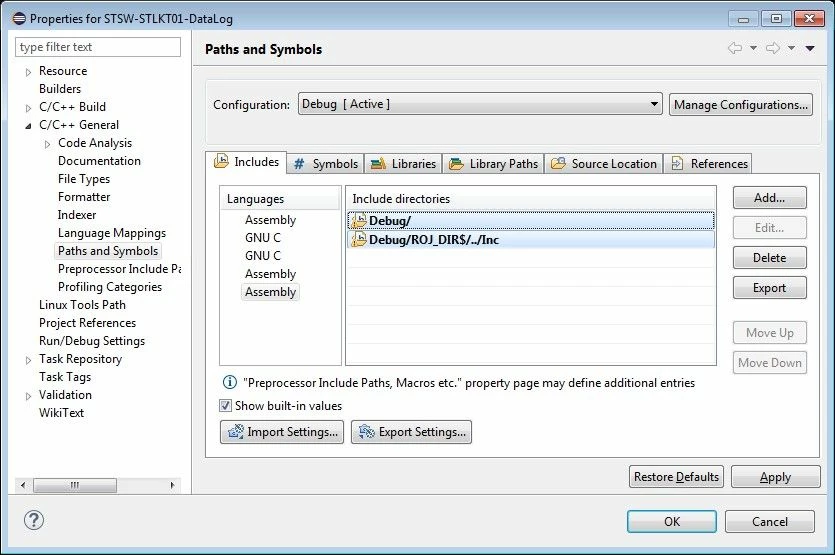The image size is (835, 555).
Task: Click the Debug/ROJ_DIR$/../Inc folder icon
Action: click(x=359, y=240)
